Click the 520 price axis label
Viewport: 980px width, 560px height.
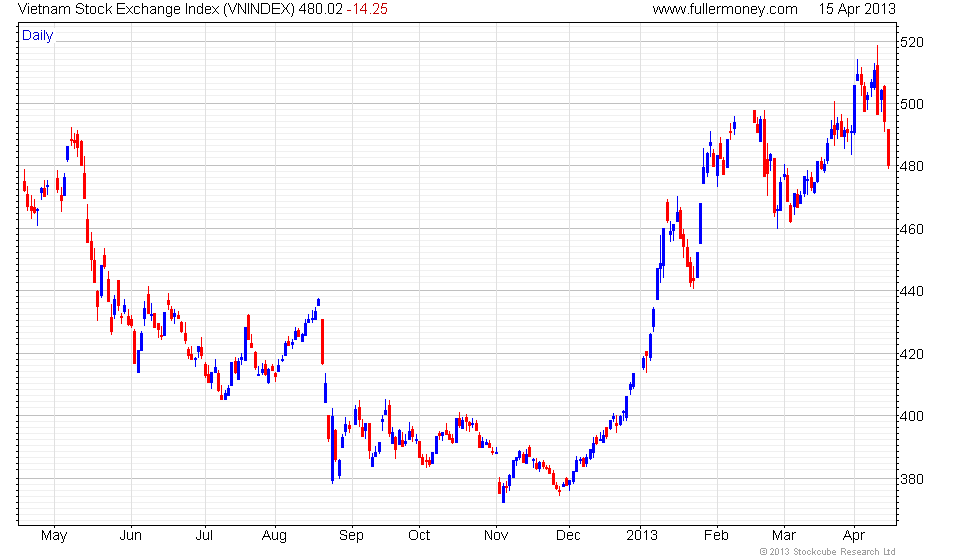click(911, 42)
